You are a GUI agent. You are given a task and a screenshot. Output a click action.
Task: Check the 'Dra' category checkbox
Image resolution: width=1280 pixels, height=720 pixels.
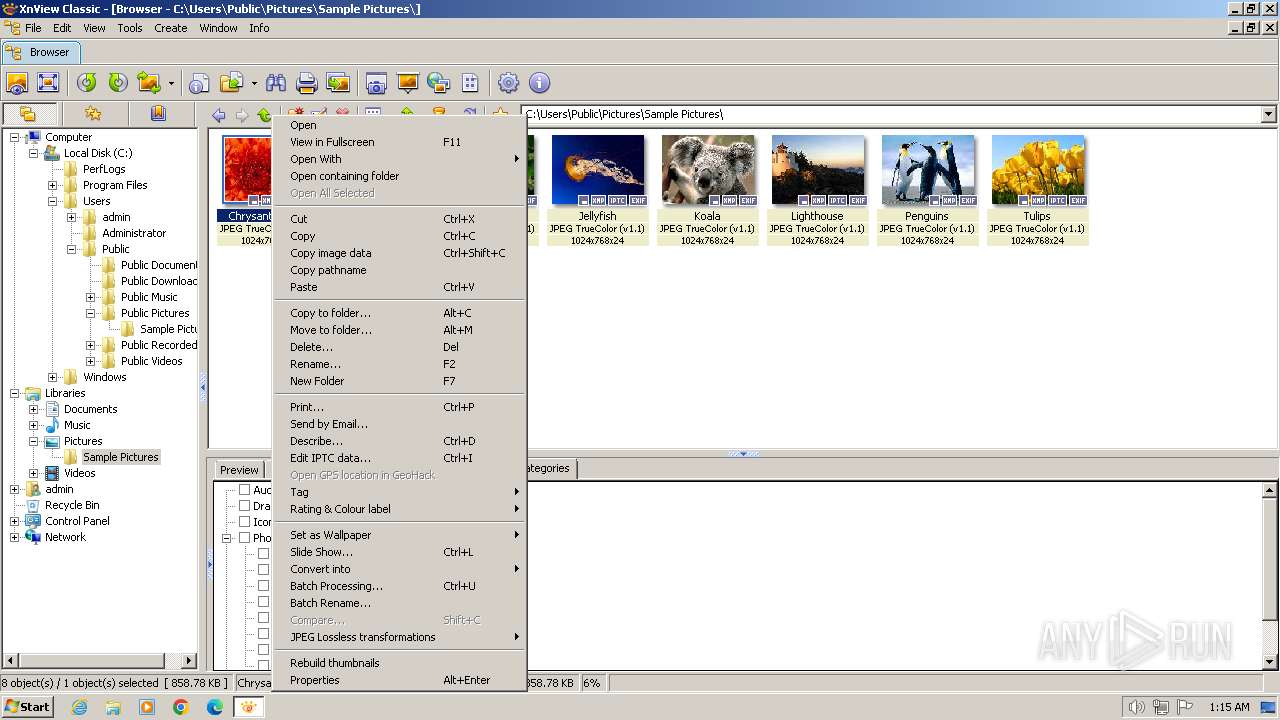coord(244,506)
